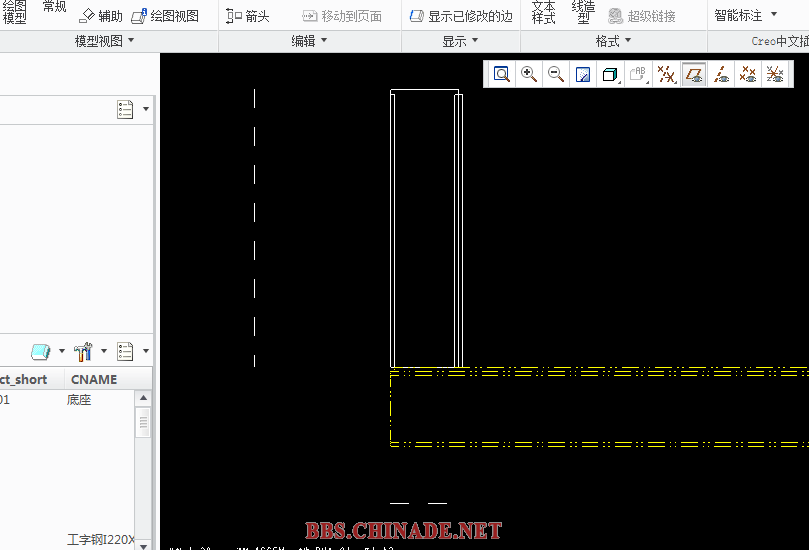Click the Zoom Out magnifier icon
The width and height of the screenshot is (809, 550).
[556, 74]
